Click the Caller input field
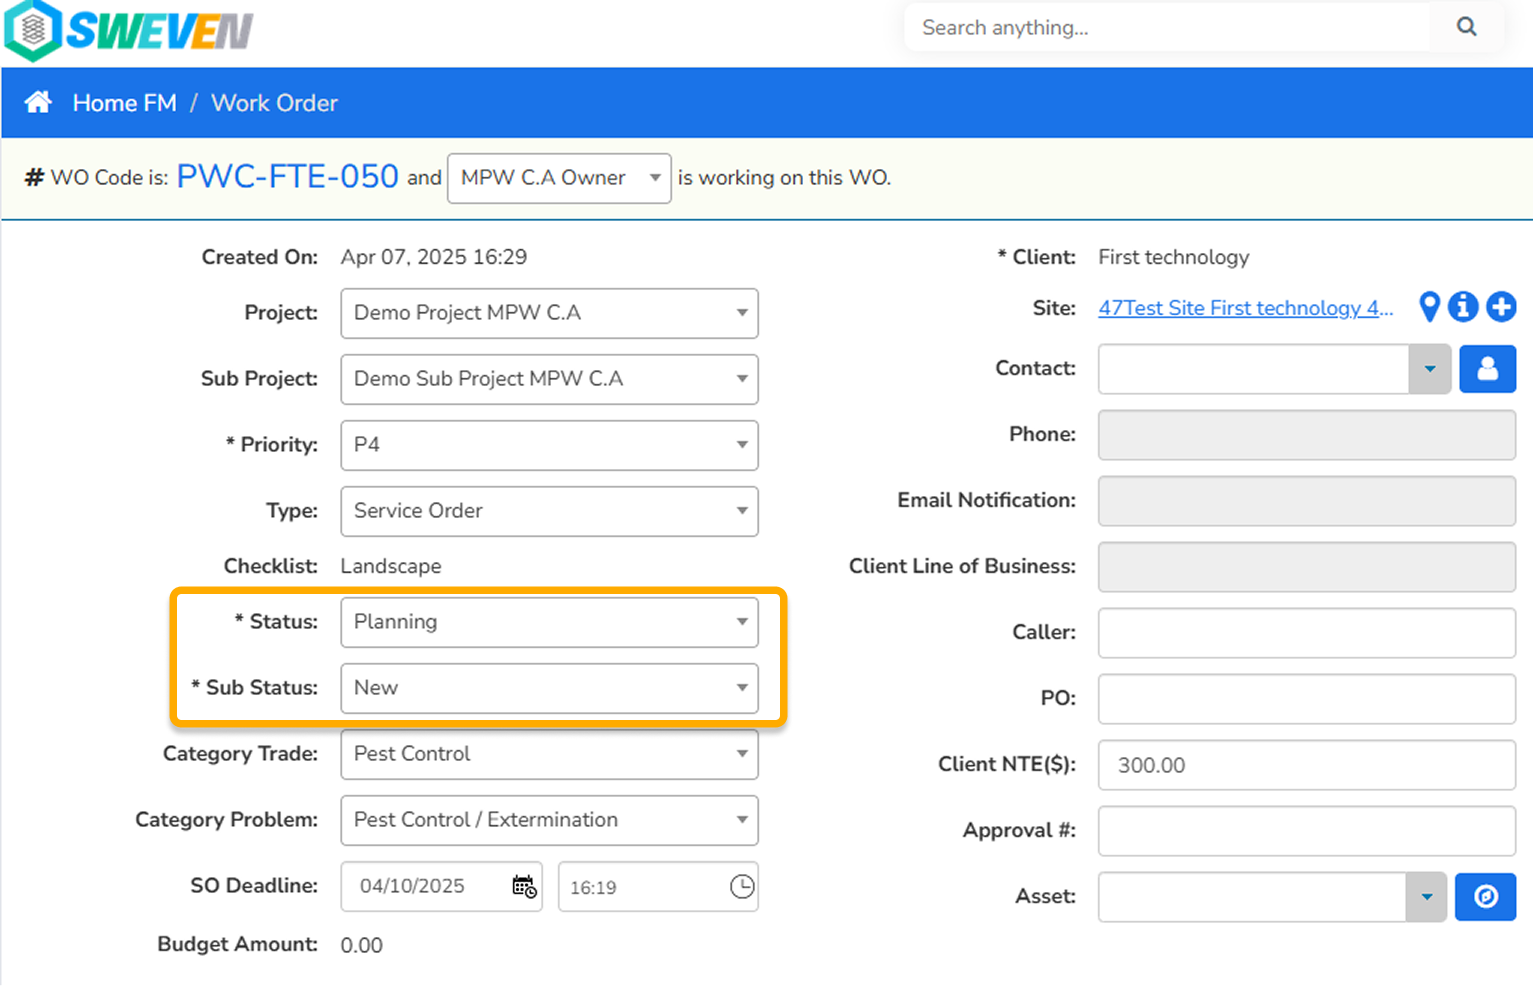Screen dimensions: 1533x986 [x=1306, y=633]
